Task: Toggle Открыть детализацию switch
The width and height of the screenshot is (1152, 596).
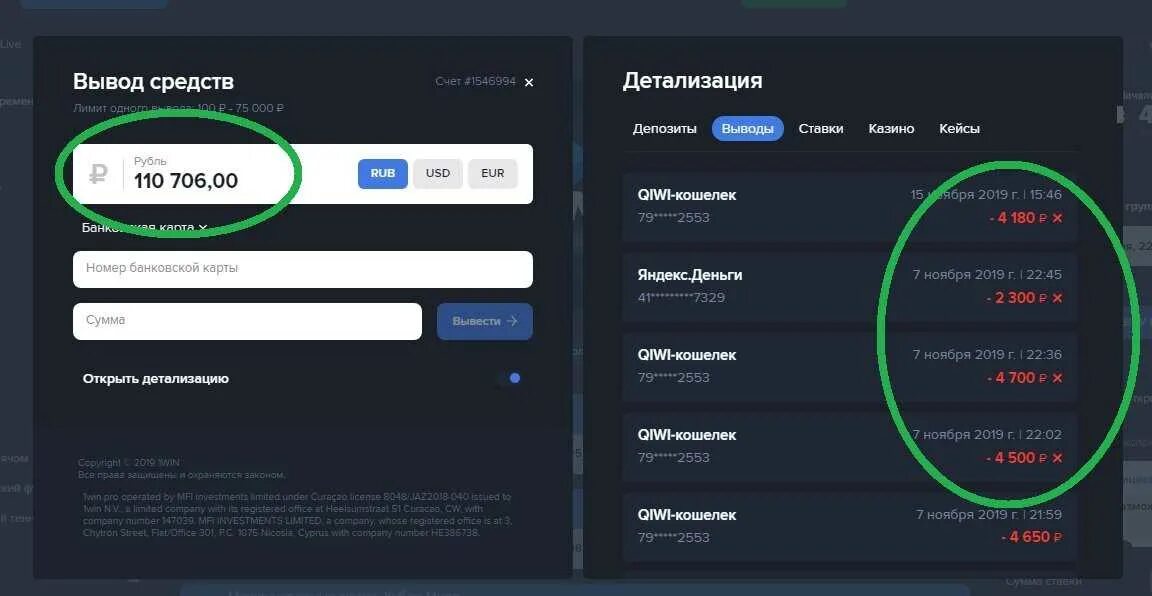Action: [x=508, y=378]
